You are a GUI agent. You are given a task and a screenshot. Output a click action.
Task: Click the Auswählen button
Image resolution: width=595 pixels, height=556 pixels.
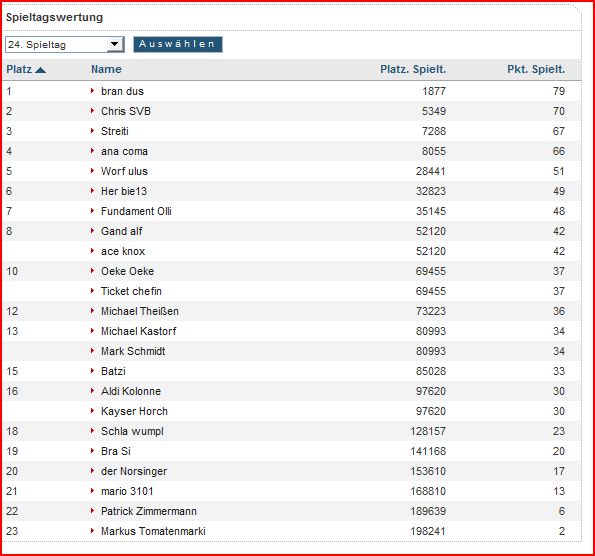[x=178, y=44]
